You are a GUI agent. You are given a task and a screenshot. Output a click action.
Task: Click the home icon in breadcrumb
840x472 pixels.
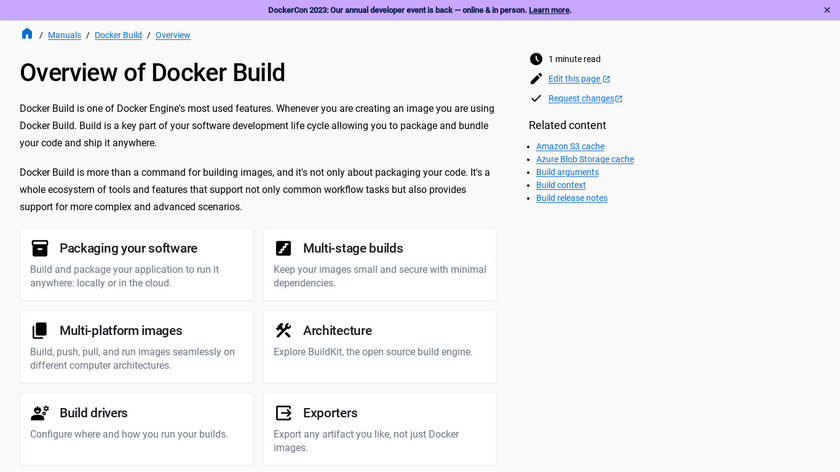click(27, 34)
